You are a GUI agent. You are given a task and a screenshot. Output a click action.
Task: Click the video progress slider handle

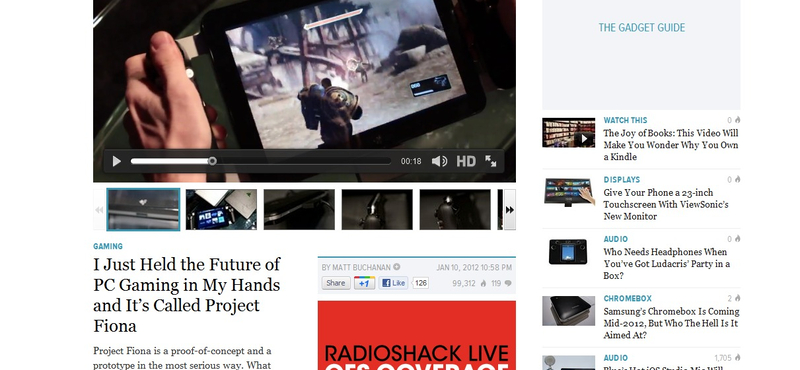tap(212, 161)
